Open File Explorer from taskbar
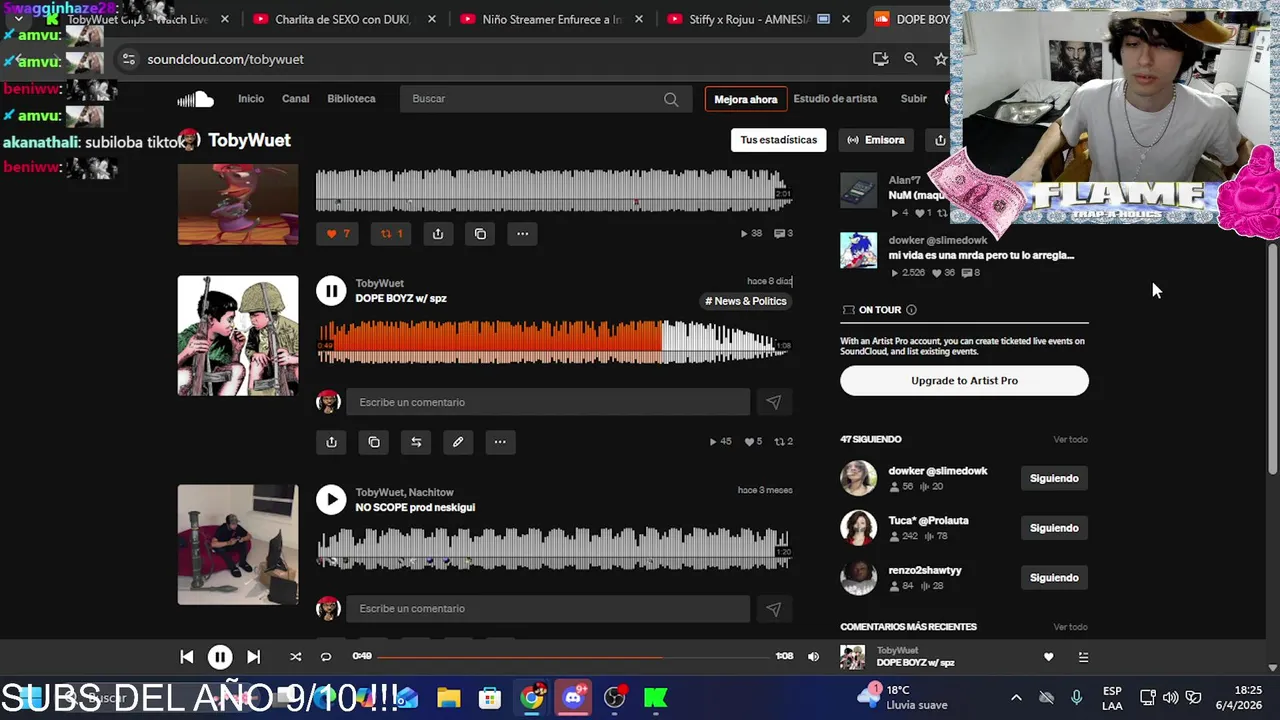The height and width of the screenshot is (720, 1280). (x=448, y=697)
